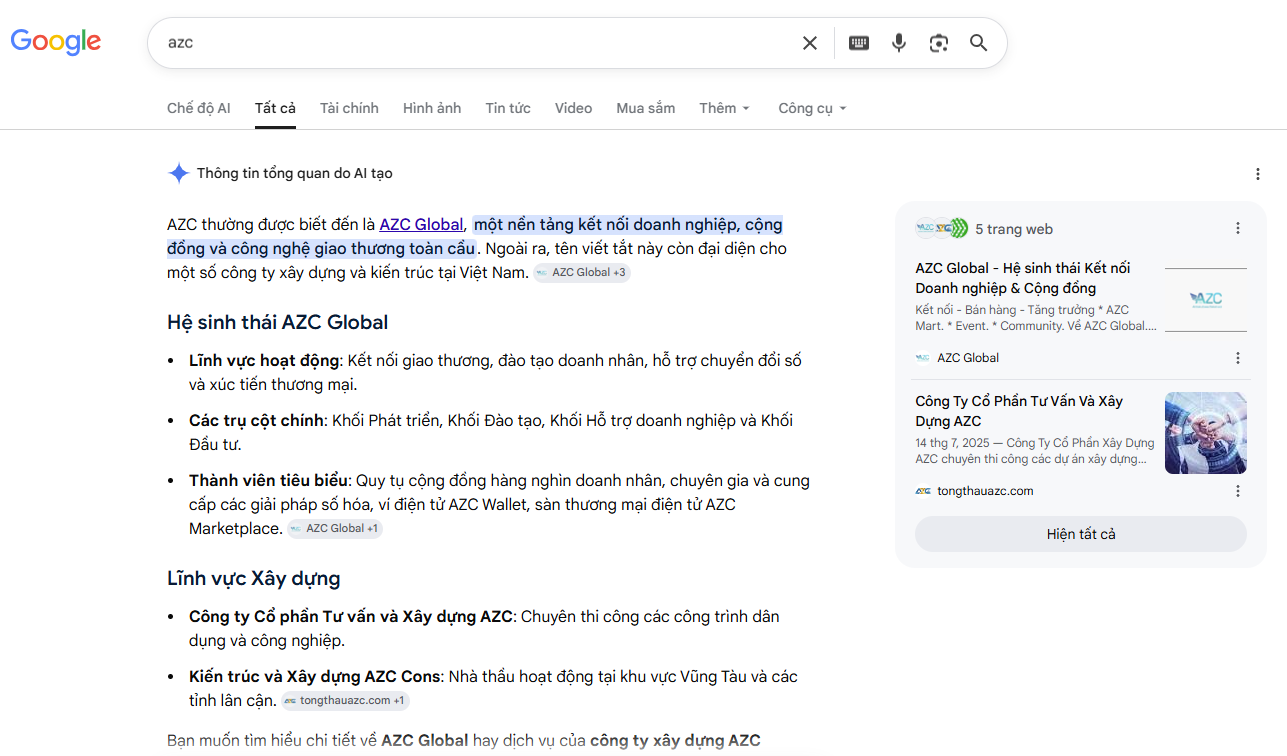Open options menu for AZC Global source
Image resolution: width=1287 pixels, height=756 pixels.
1238,358
